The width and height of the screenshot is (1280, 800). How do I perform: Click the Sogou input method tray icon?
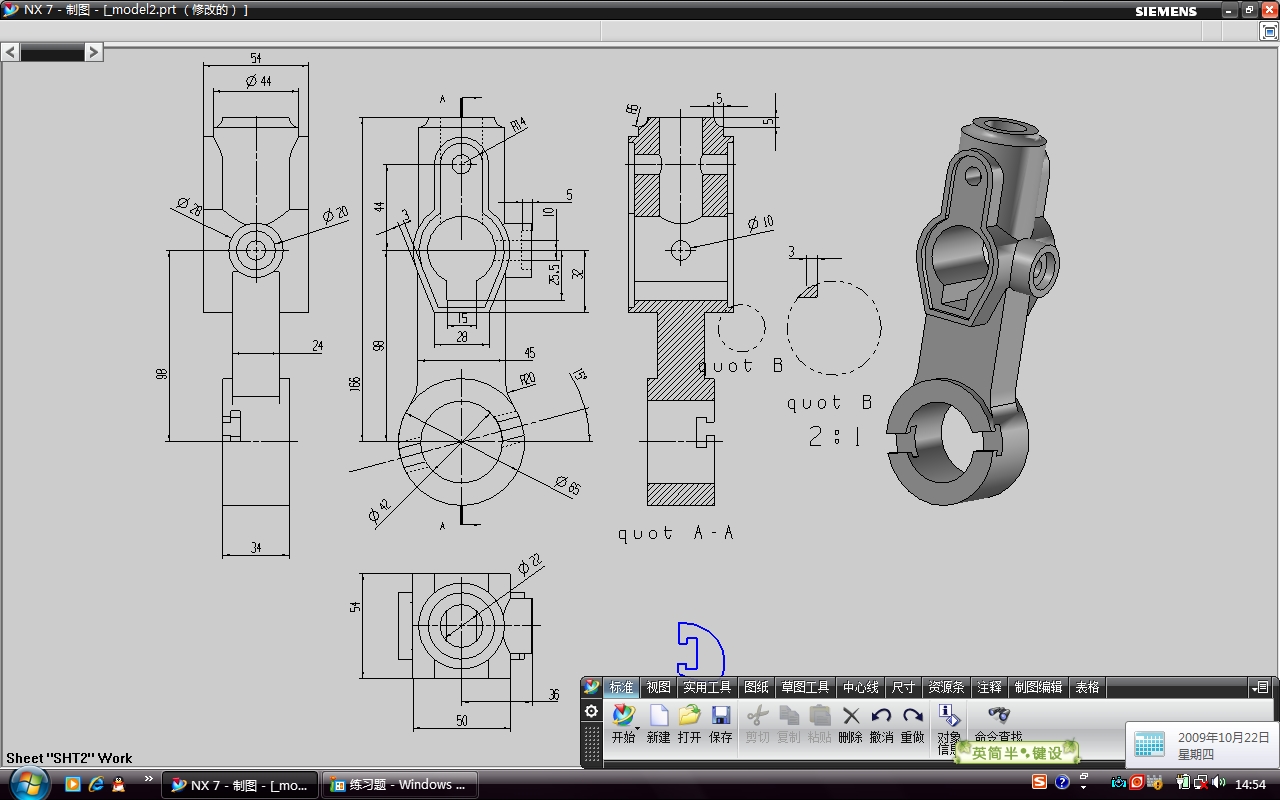(x=1040, y=782)
